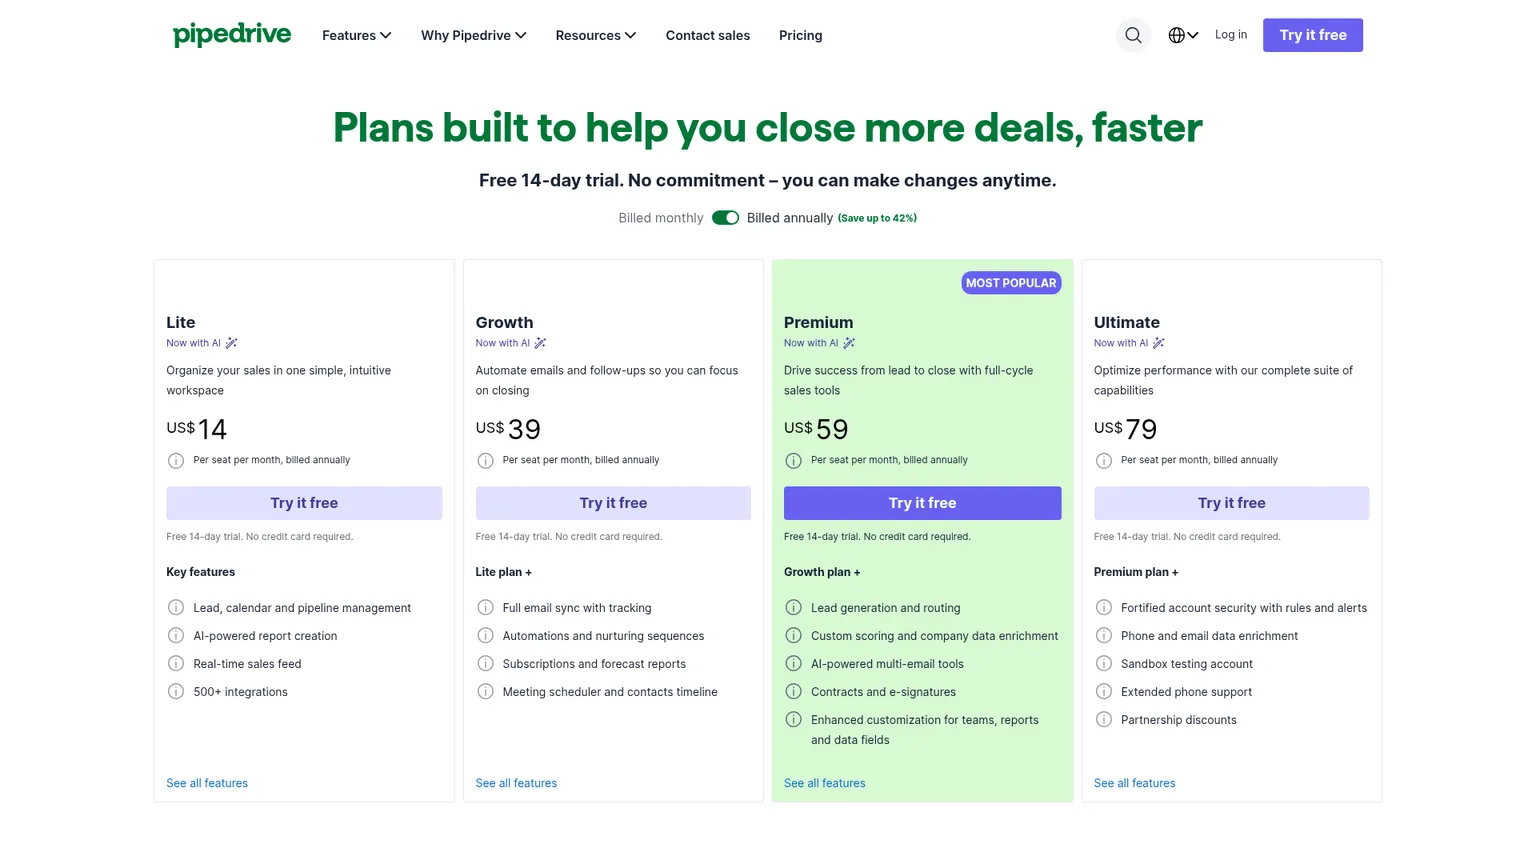
Task: Info icon for Sandbox testing account
Action: (1104, 664)
